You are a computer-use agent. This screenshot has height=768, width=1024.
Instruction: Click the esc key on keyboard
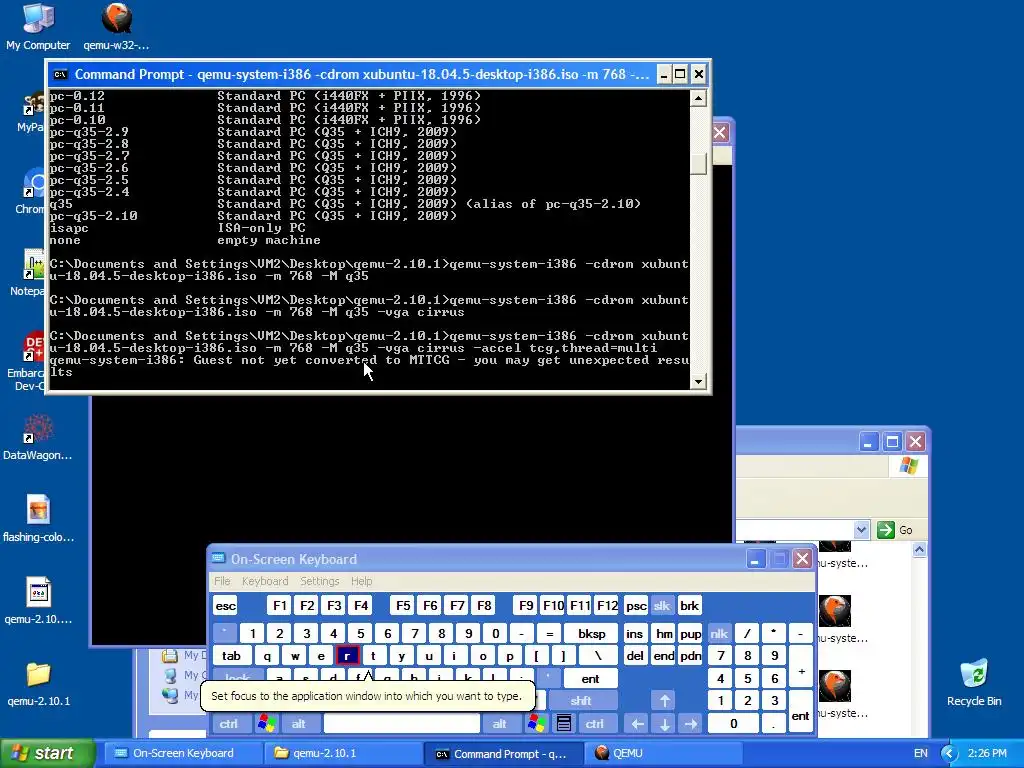tap(225, 606)
